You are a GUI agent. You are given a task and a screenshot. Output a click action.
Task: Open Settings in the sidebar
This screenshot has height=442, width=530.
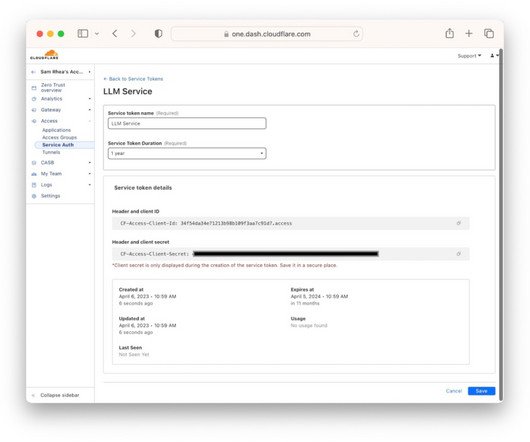coord(50,196)
